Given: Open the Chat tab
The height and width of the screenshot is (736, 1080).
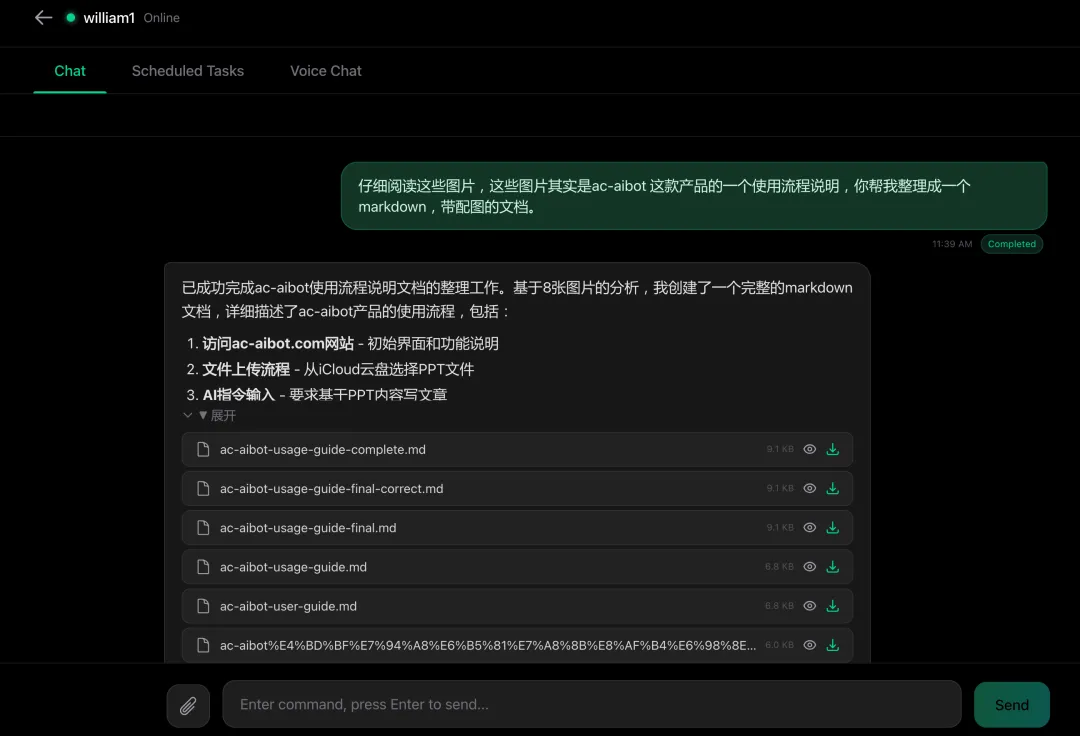Looking at the screenshot, I should [70, 71].
